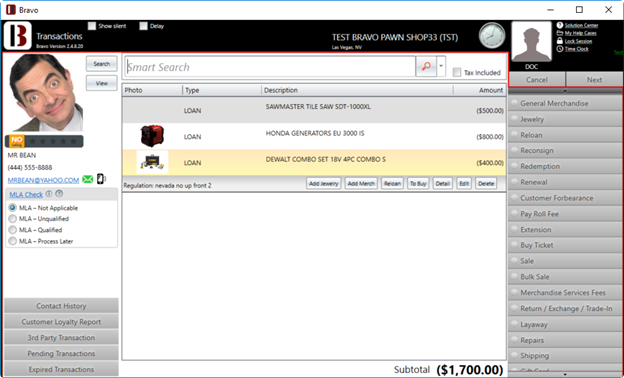Select MLA – Not Applicable radio
The height and width of the screenshot is (378, 624).
(x=13, y=208)
